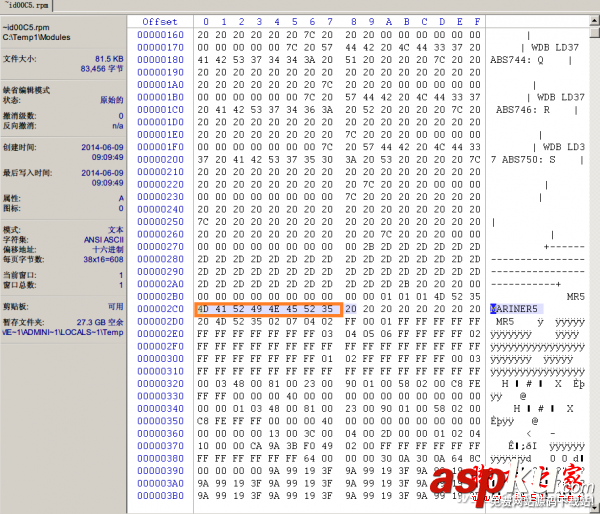600x514 pixels.
Task: Click offset row 00000320
Action: [160, 383]
